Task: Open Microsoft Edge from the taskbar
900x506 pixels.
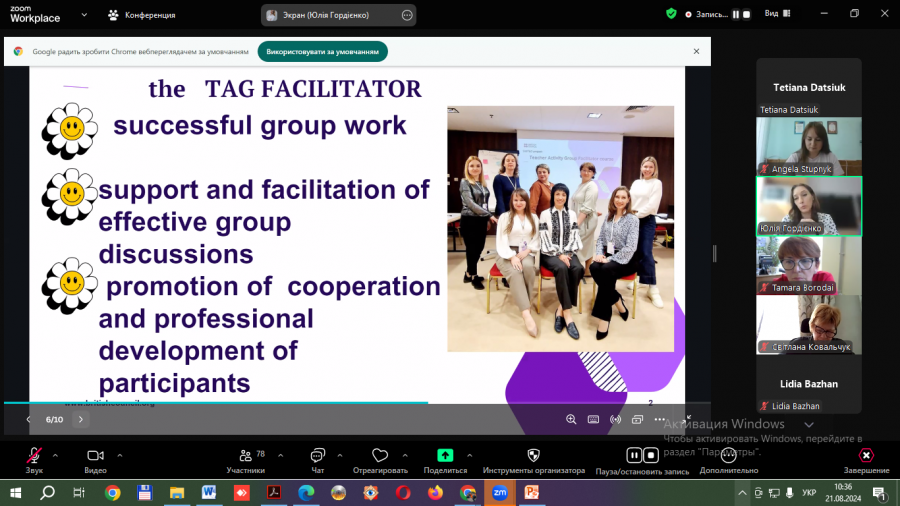Action: point(306,493)
